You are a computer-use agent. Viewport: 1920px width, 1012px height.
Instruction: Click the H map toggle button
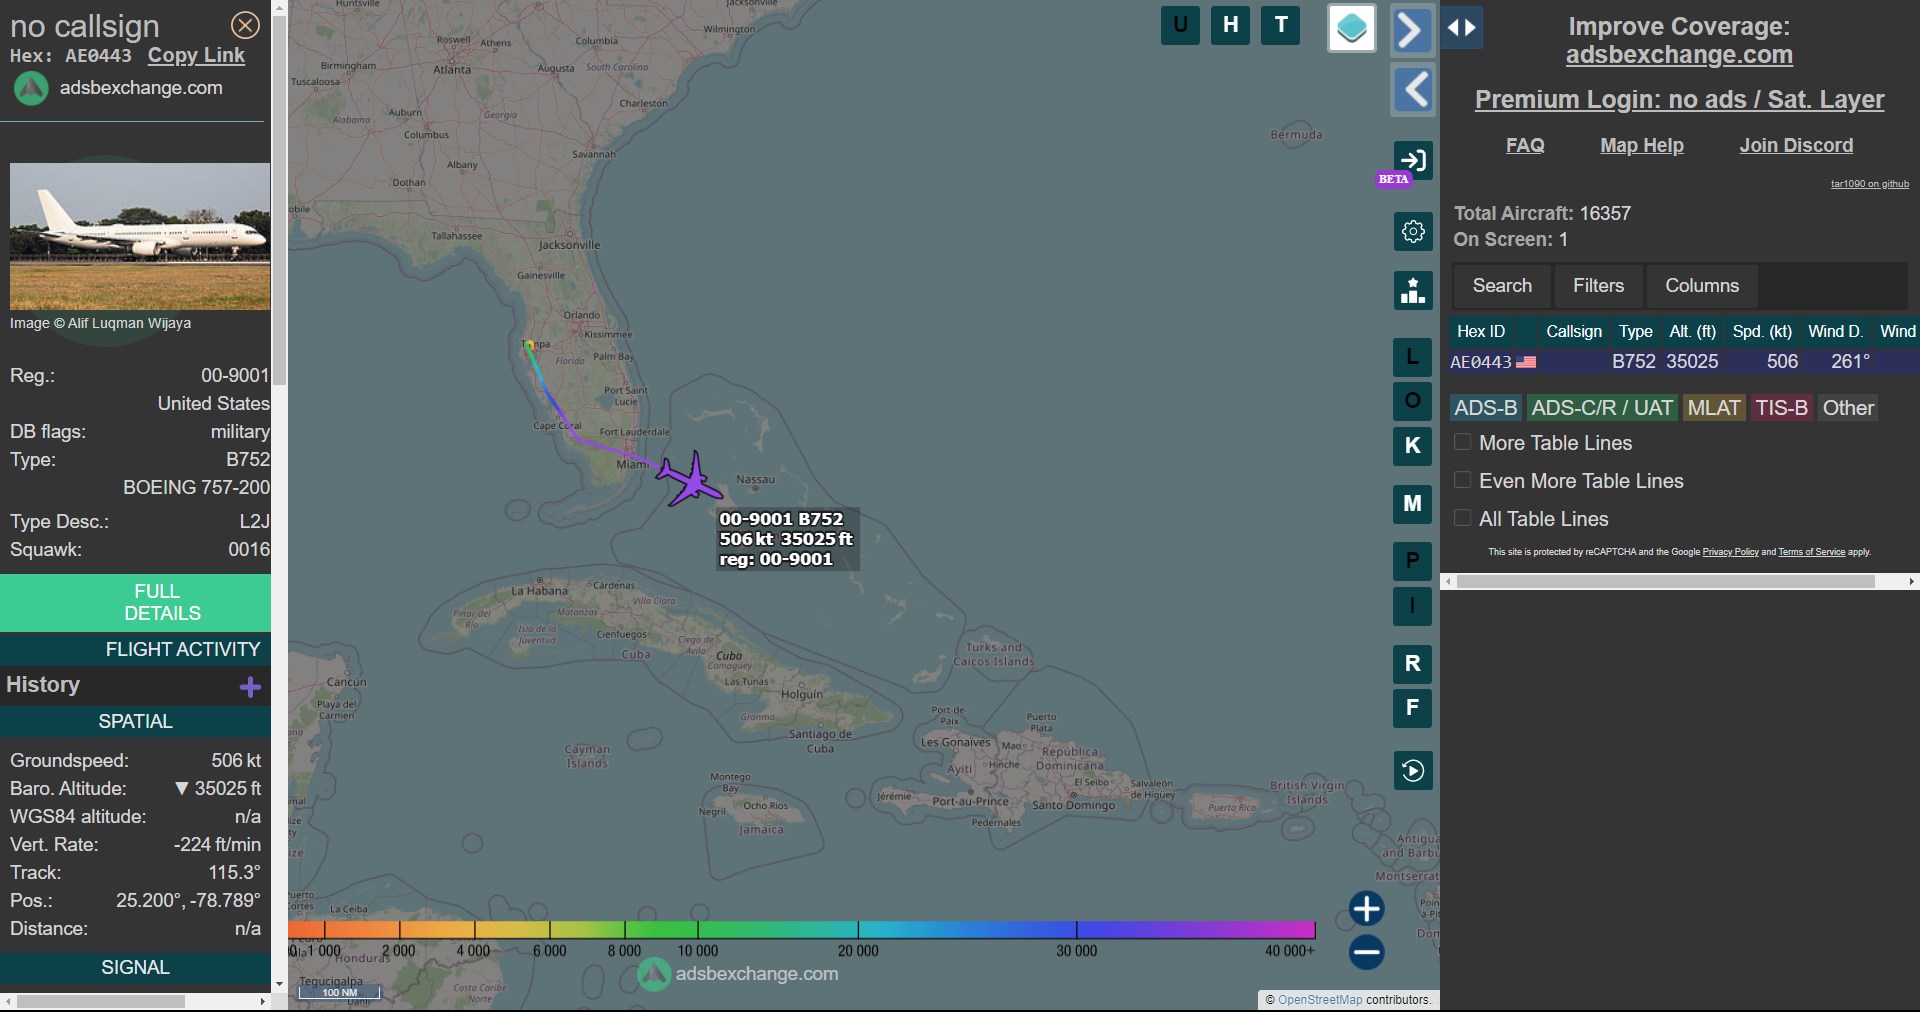pyautogui.click(x=1230, y=25)
